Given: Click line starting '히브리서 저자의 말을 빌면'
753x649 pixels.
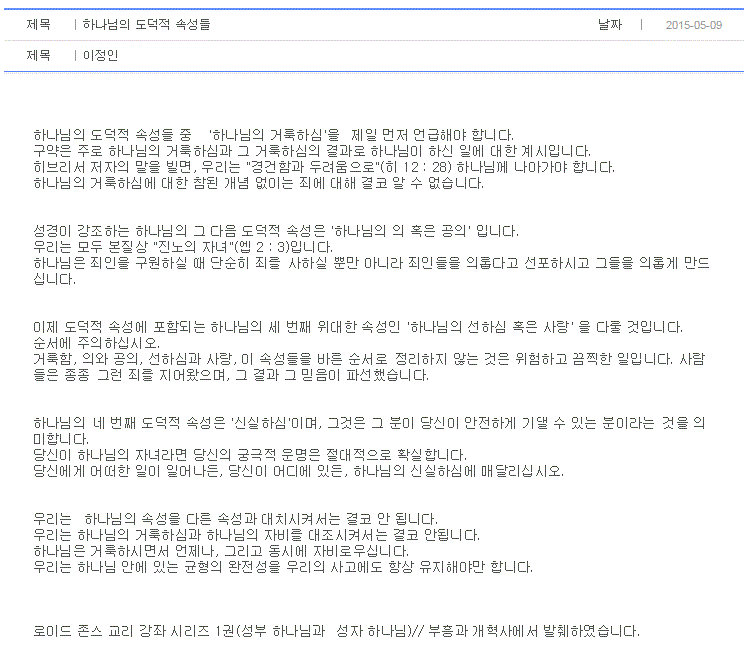Looking at the screenshot, I should (324, 167).
